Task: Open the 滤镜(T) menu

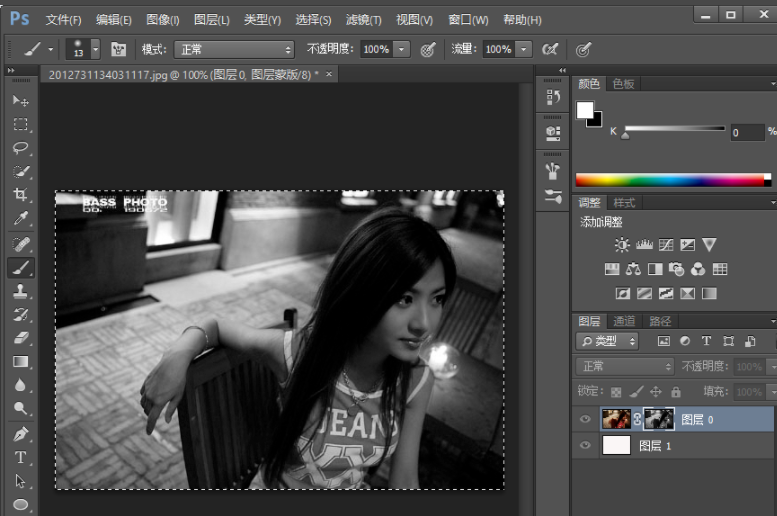Action: pyautogui.click(x=363, y=19)
